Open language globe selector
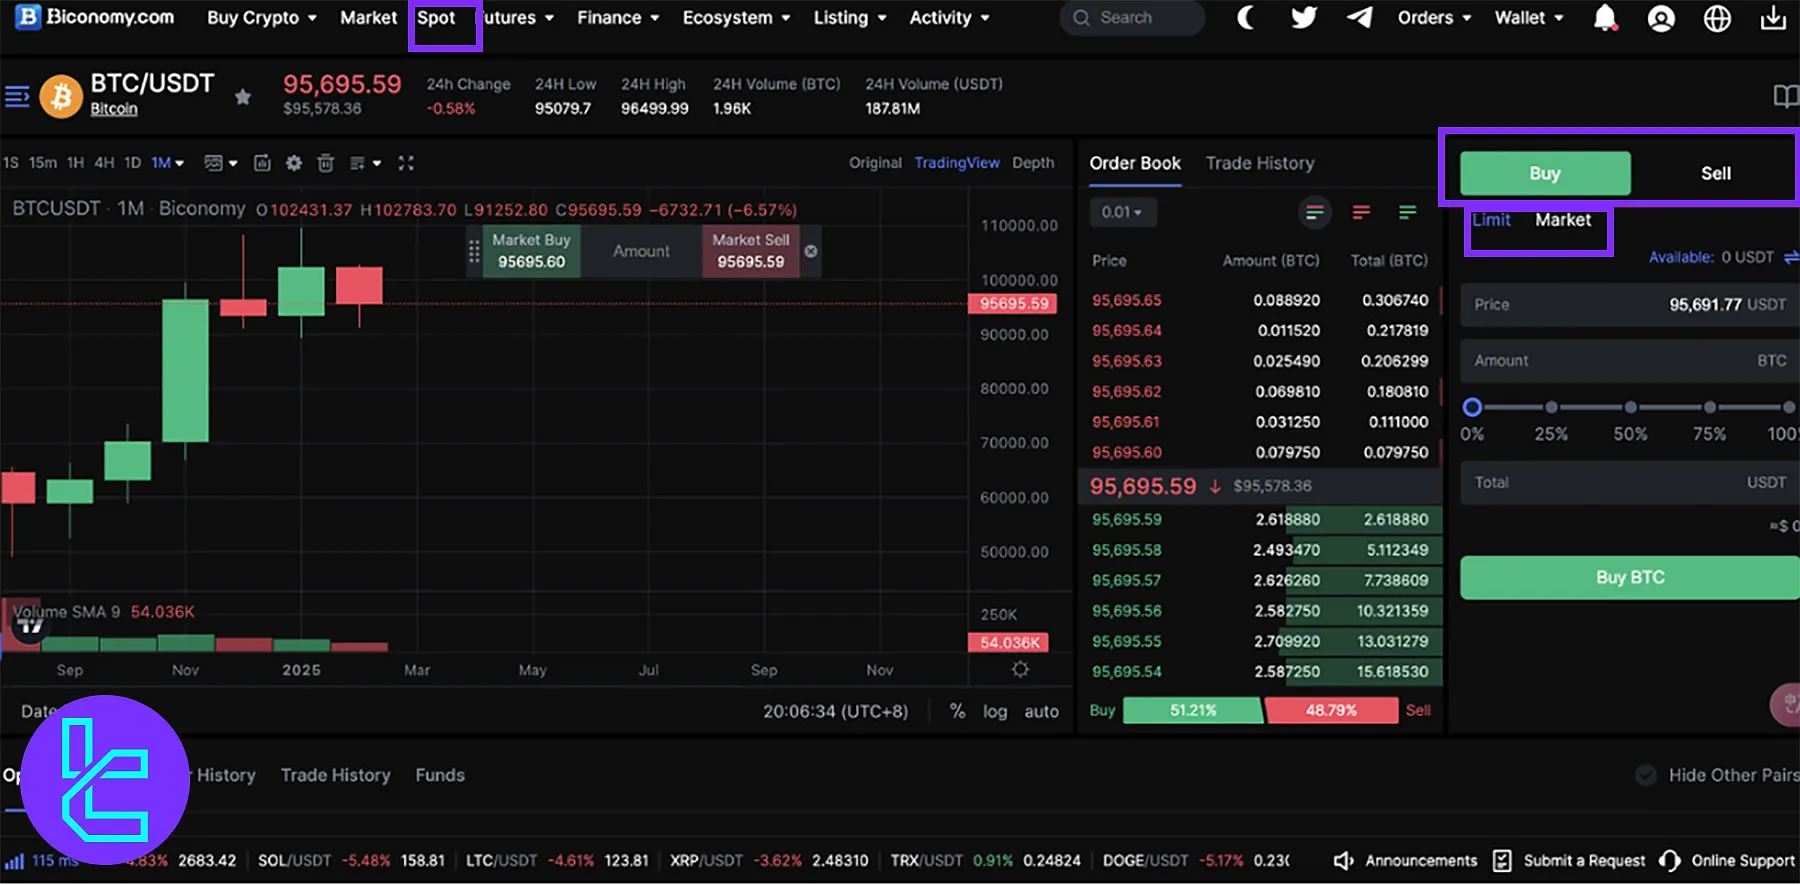The image size is (1800, 885). pos(1717,18)
